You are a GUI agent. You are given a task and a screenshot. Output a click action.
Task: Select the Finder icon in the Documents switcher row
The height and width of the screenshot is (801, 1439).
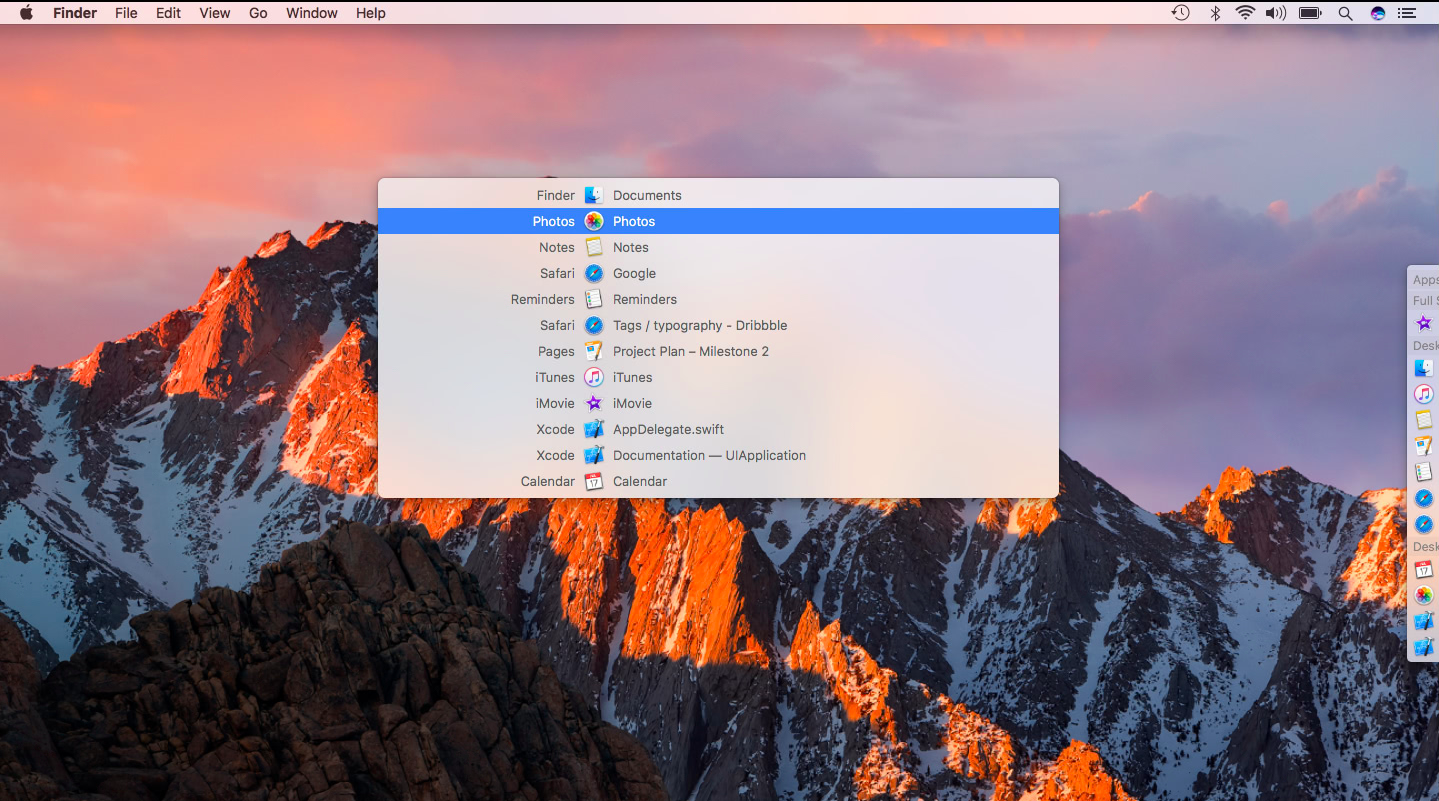point(594,195)
